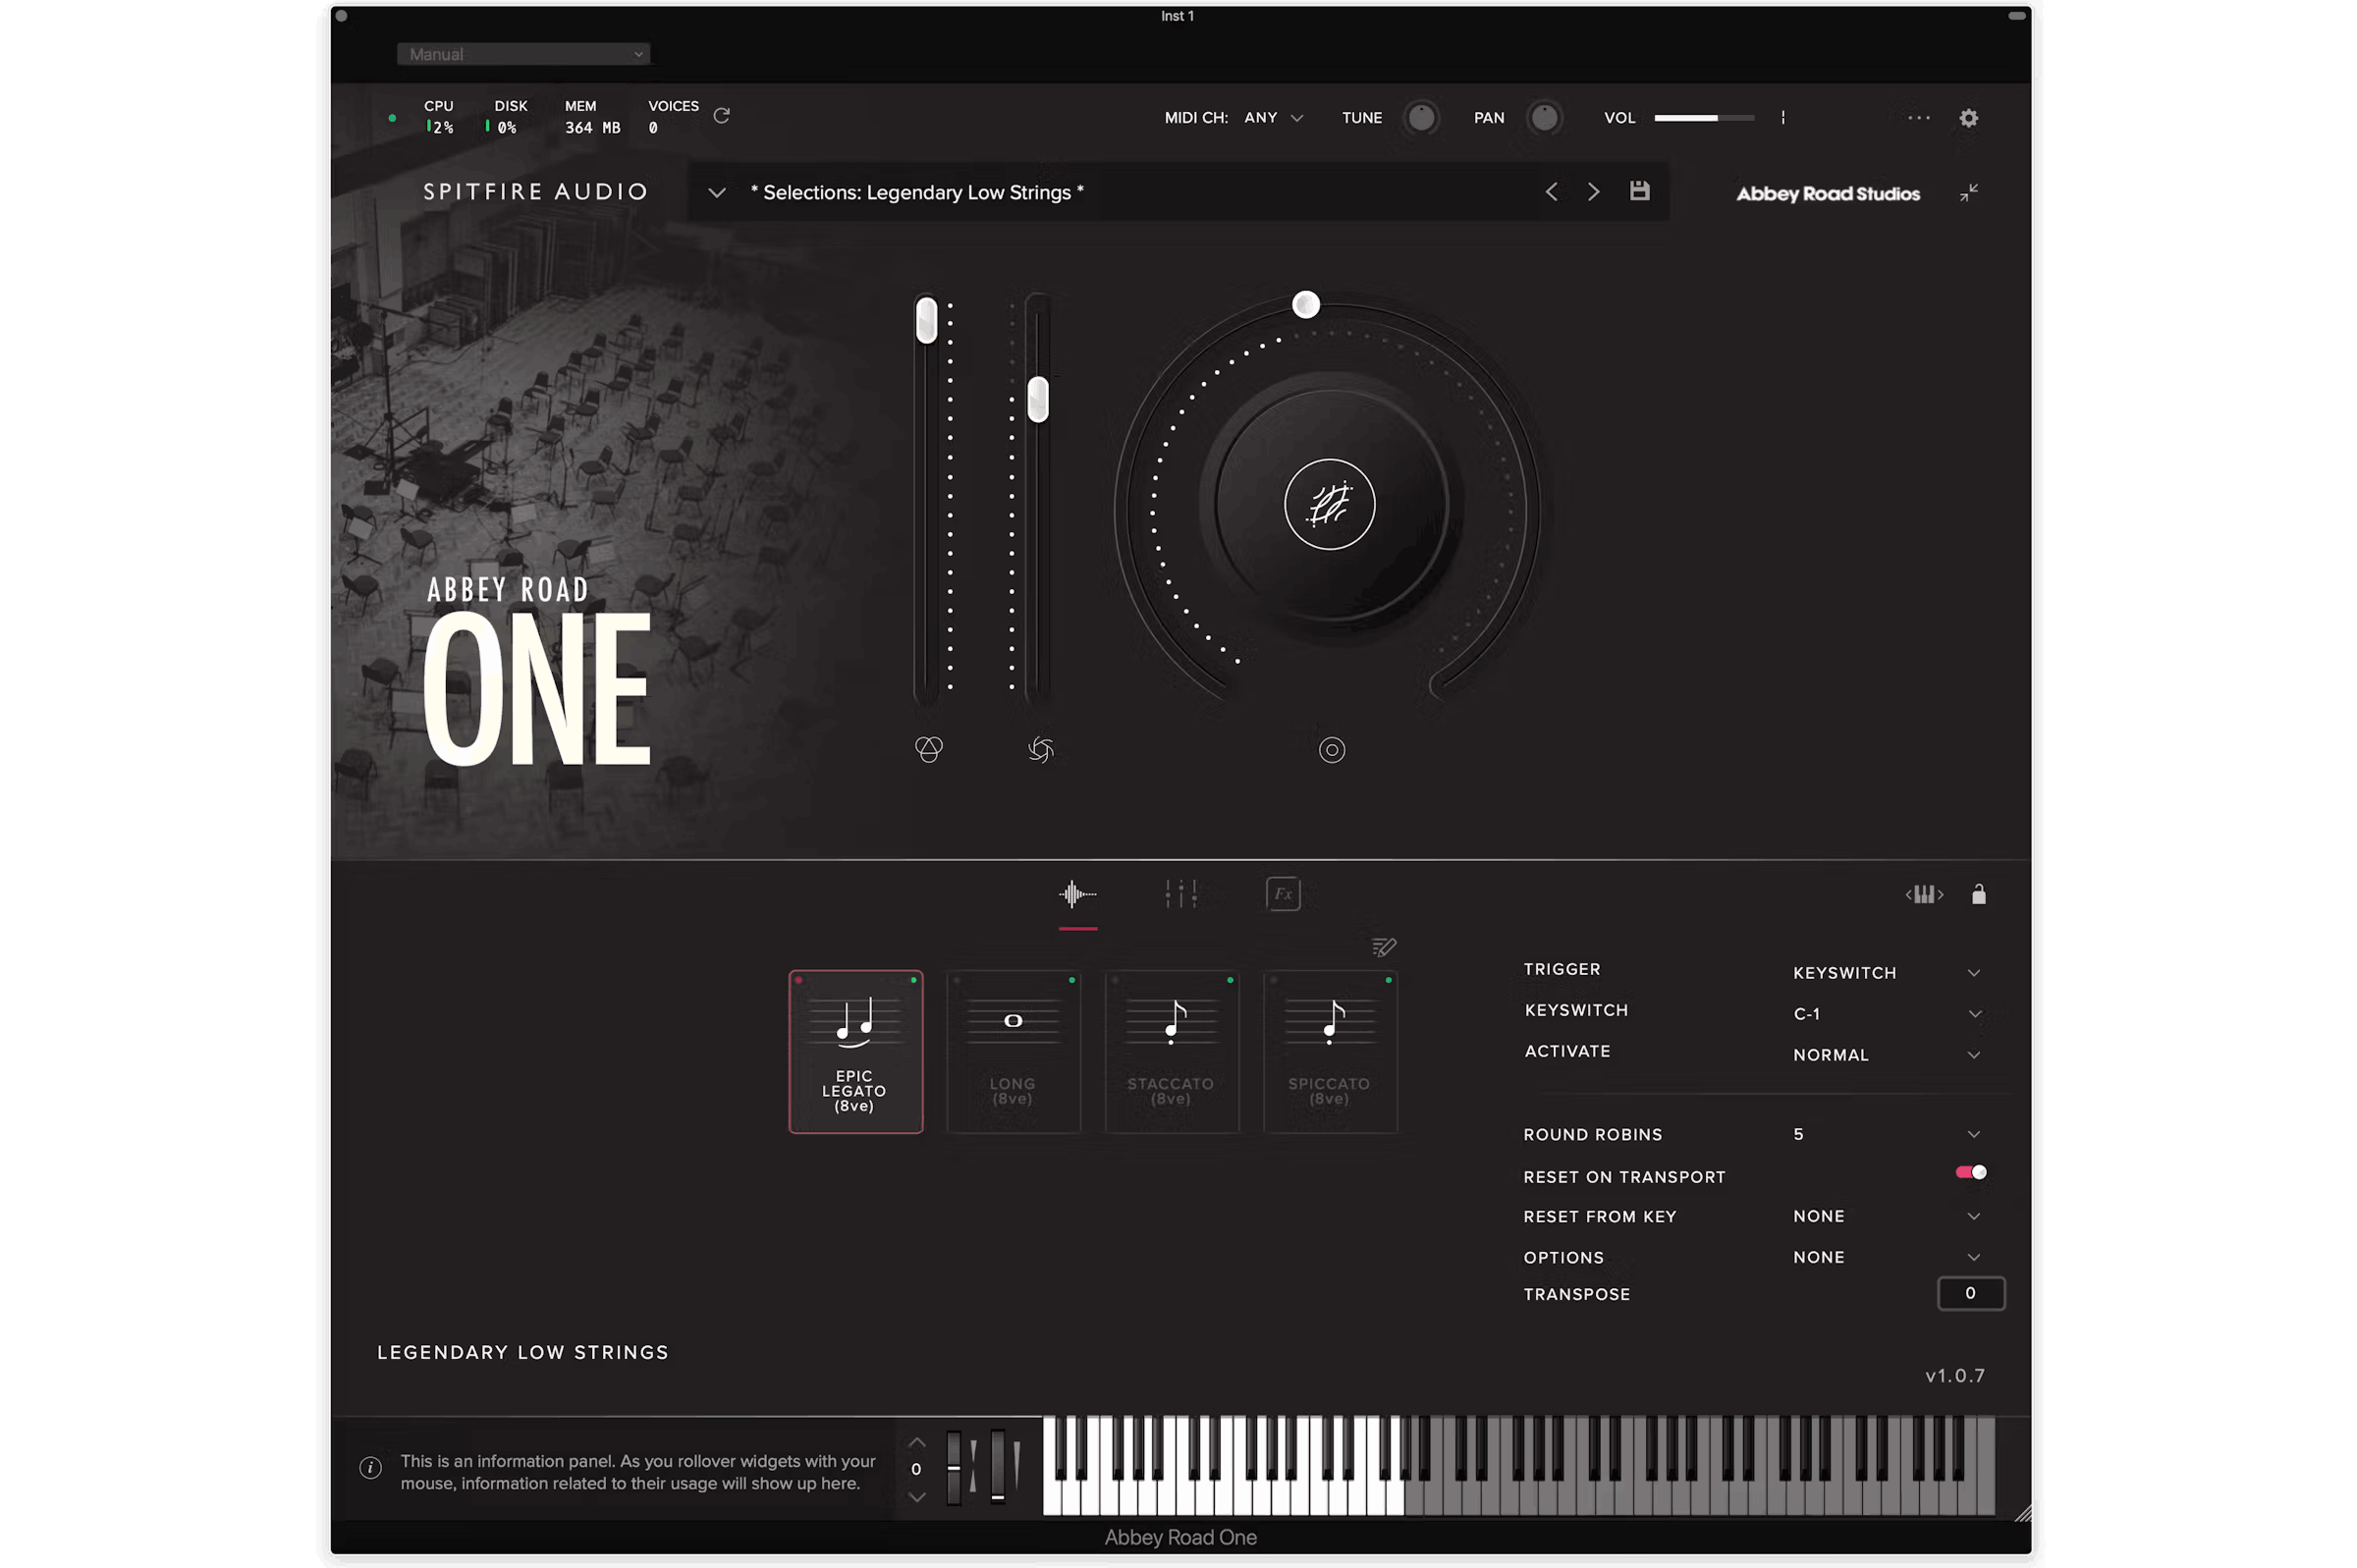Open the Round Robins dropdown
This screenshot has width=2357, height=1568.
(1886, 1134)
